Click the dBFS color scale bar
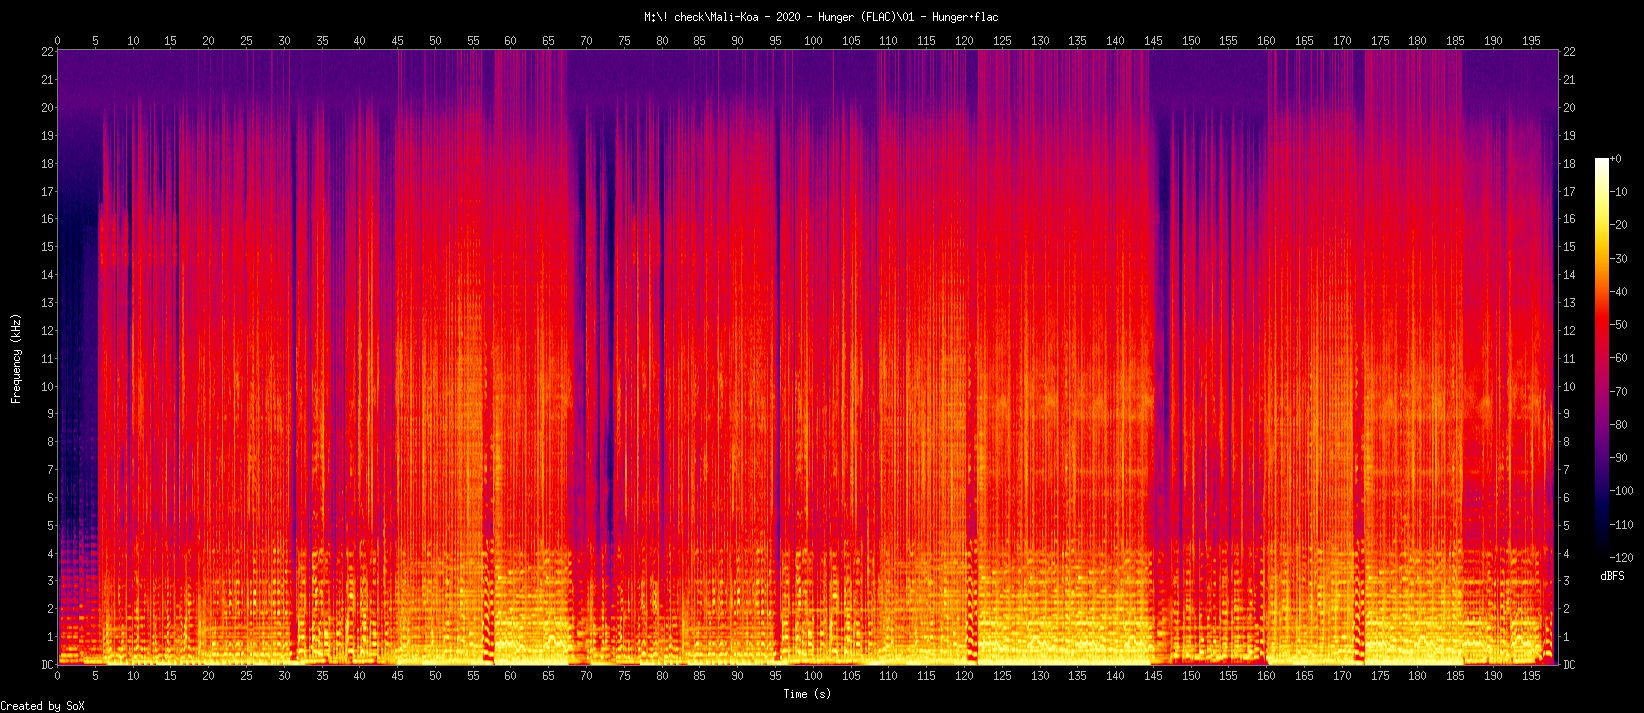1644x713 pixels. pyautogui.click(x=1602, y=357)
